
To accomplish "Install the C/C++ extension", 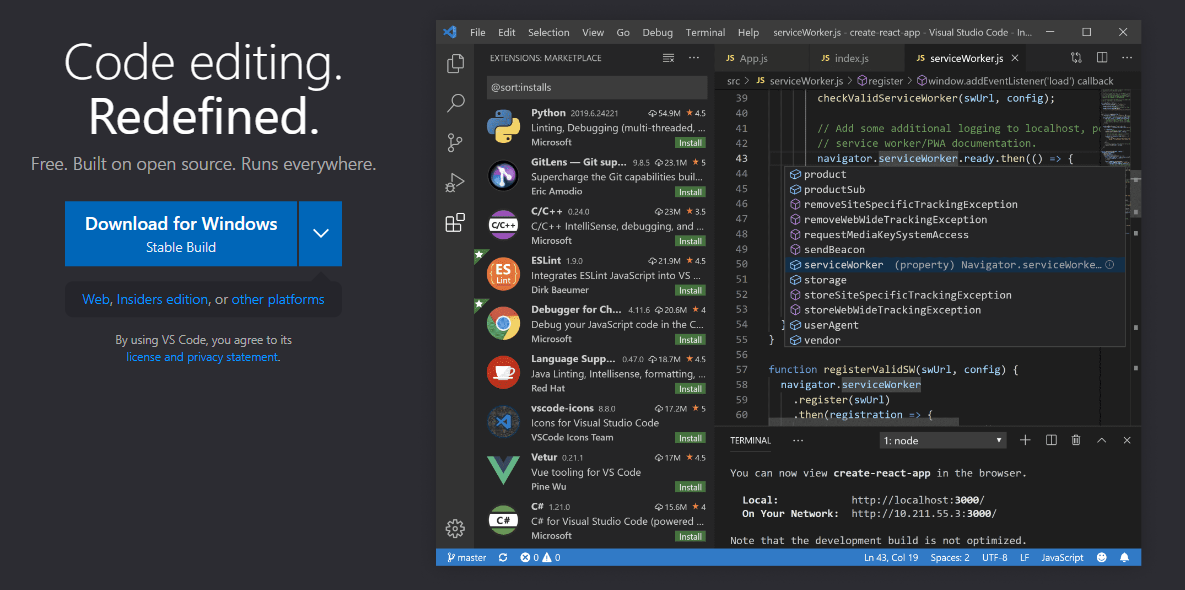I will click(690, 241).
